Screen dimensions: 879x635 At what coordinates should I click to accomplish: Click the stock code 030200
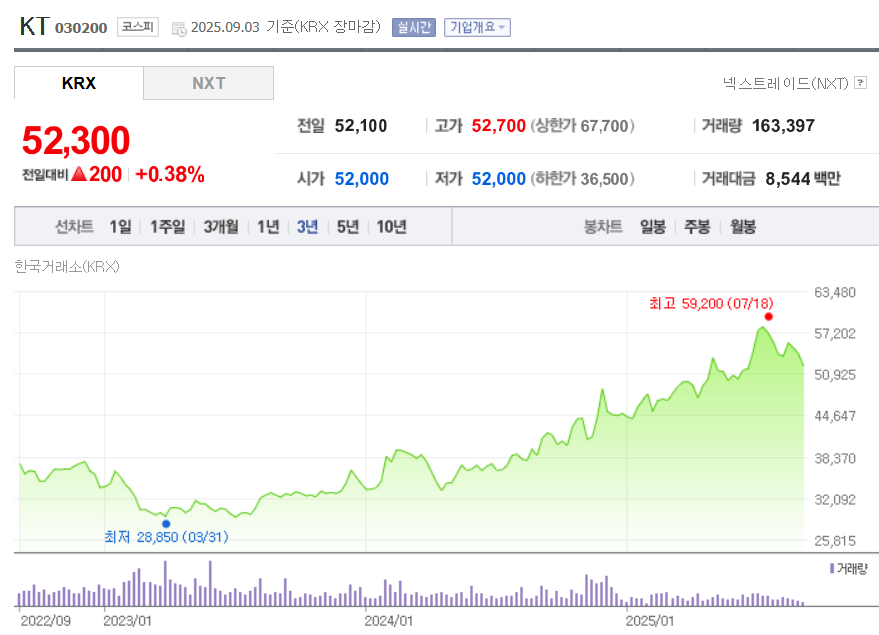coord(81,28)
